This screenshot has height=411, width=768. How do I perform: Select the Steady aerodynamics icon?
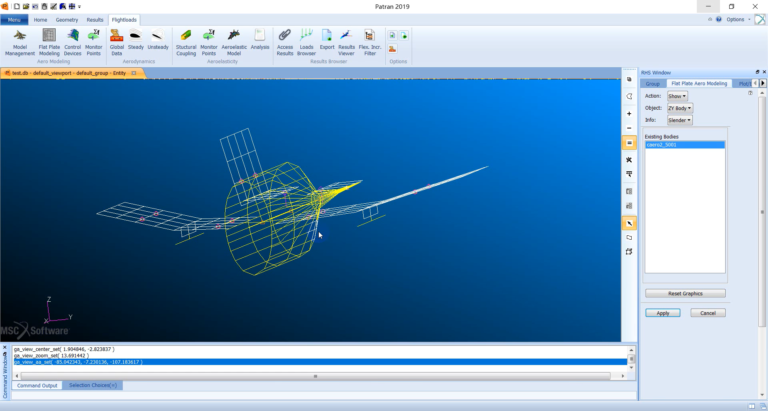coord(136,40)
